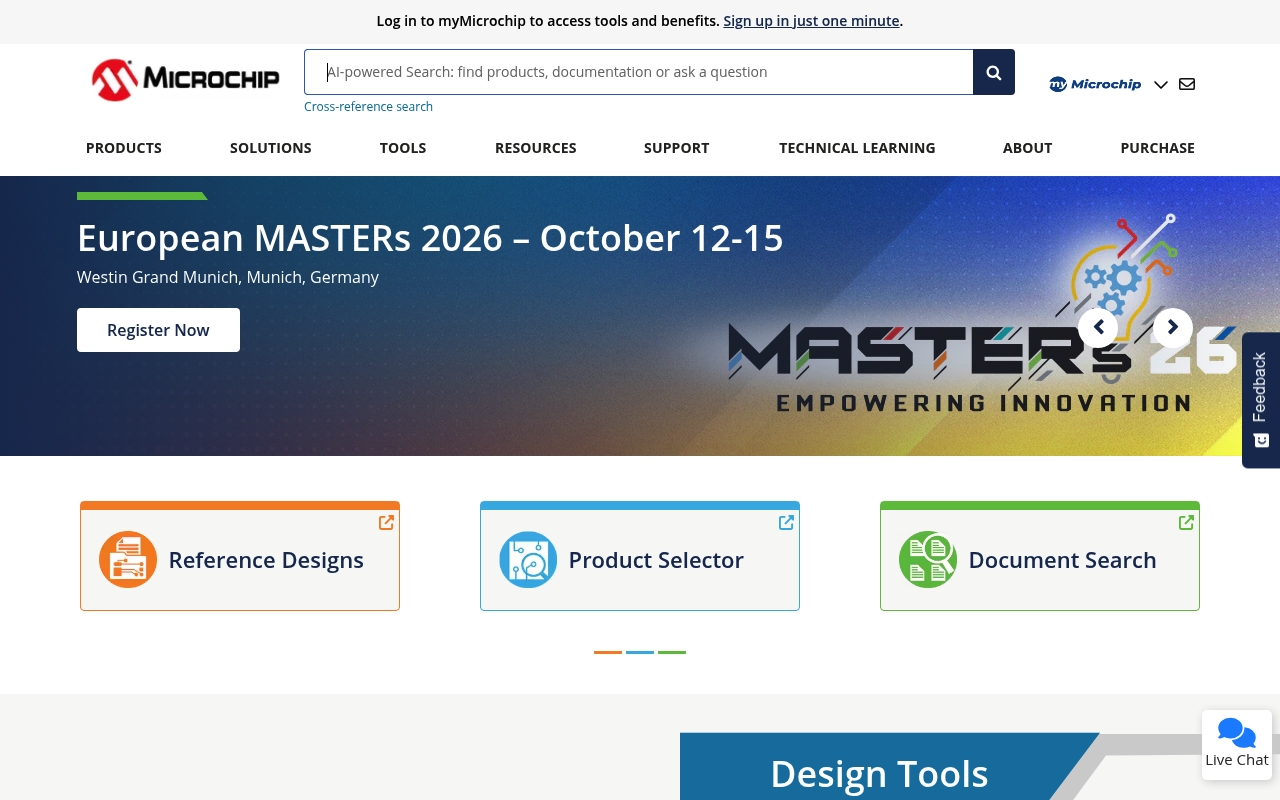Open the myMicrochip account logo
This screenshot has height=800, width=1280.
click(x=1095, y=84)
